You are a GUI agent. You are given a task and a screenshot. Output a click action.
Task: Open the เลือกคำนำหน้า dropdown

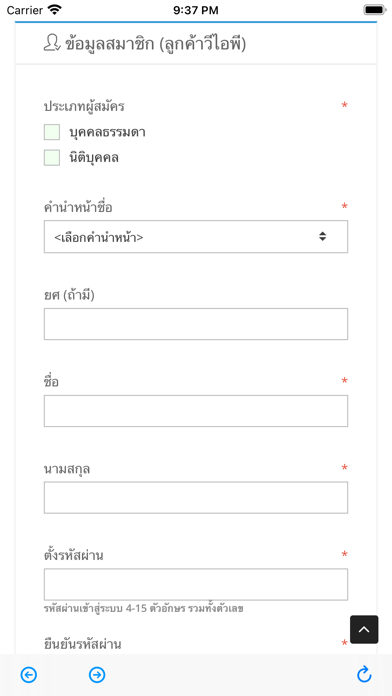point(196,237)
